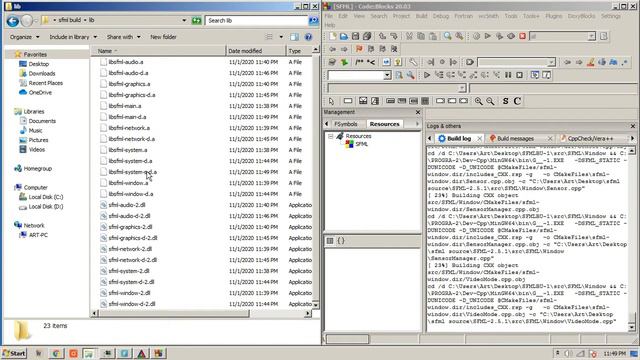Image resolution: width=640 pixels, height=360 pixels.
Task: Click the Zoom in magnifier icon
Action: pyautogui.click(x=478, y=101)
